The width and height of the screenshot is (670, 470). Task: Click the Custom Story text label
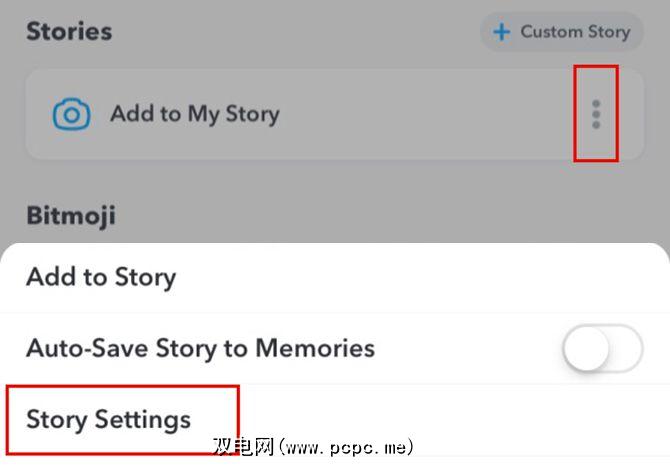tap(575, 32)
